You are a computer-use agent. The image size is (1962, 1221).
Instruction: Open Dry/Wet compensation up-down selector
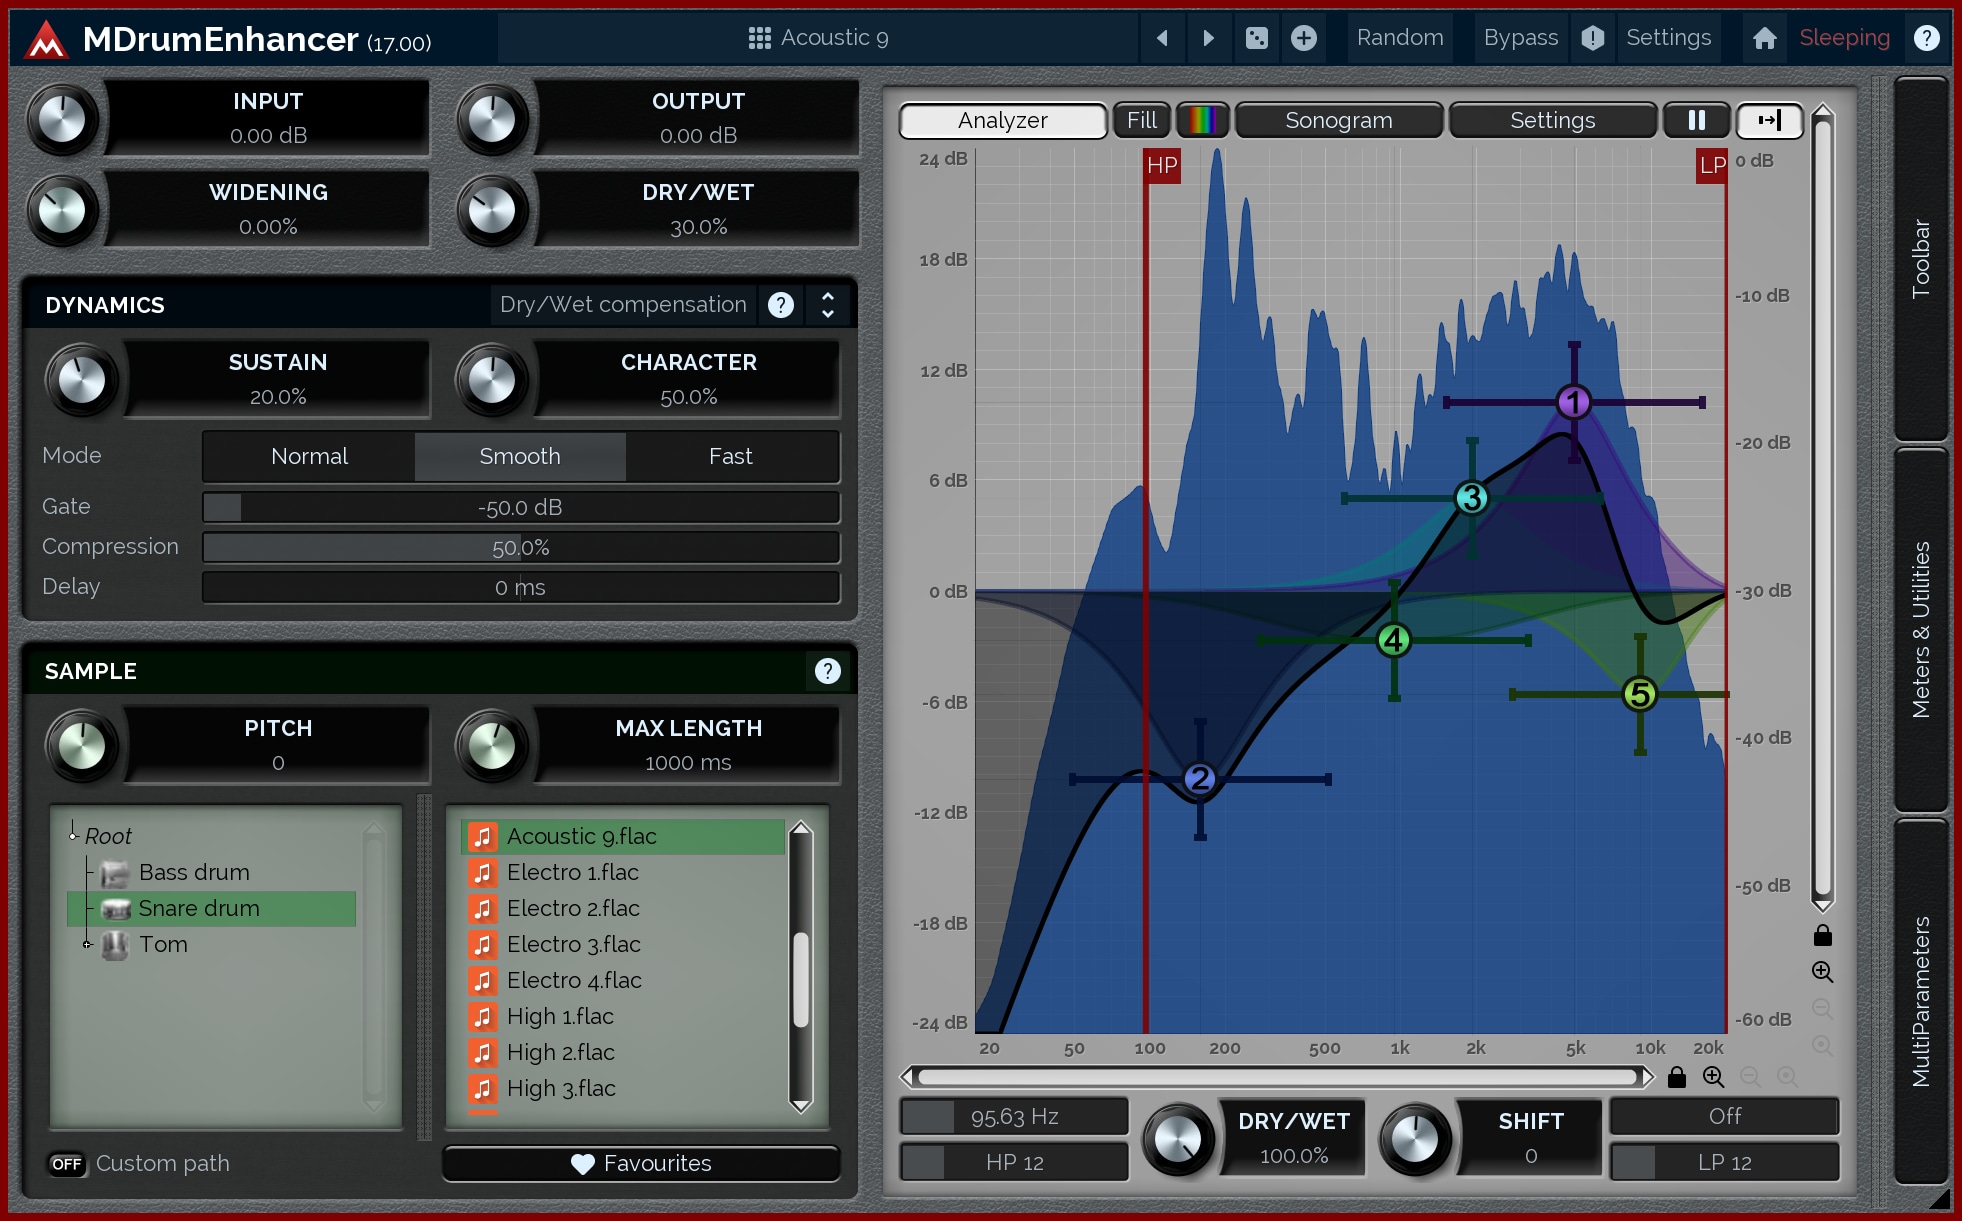(828, 305)
